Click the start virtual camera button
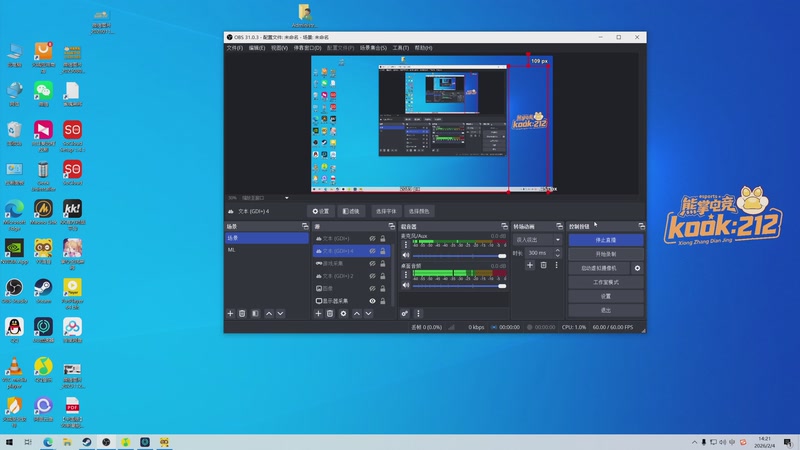 (599, 268)
